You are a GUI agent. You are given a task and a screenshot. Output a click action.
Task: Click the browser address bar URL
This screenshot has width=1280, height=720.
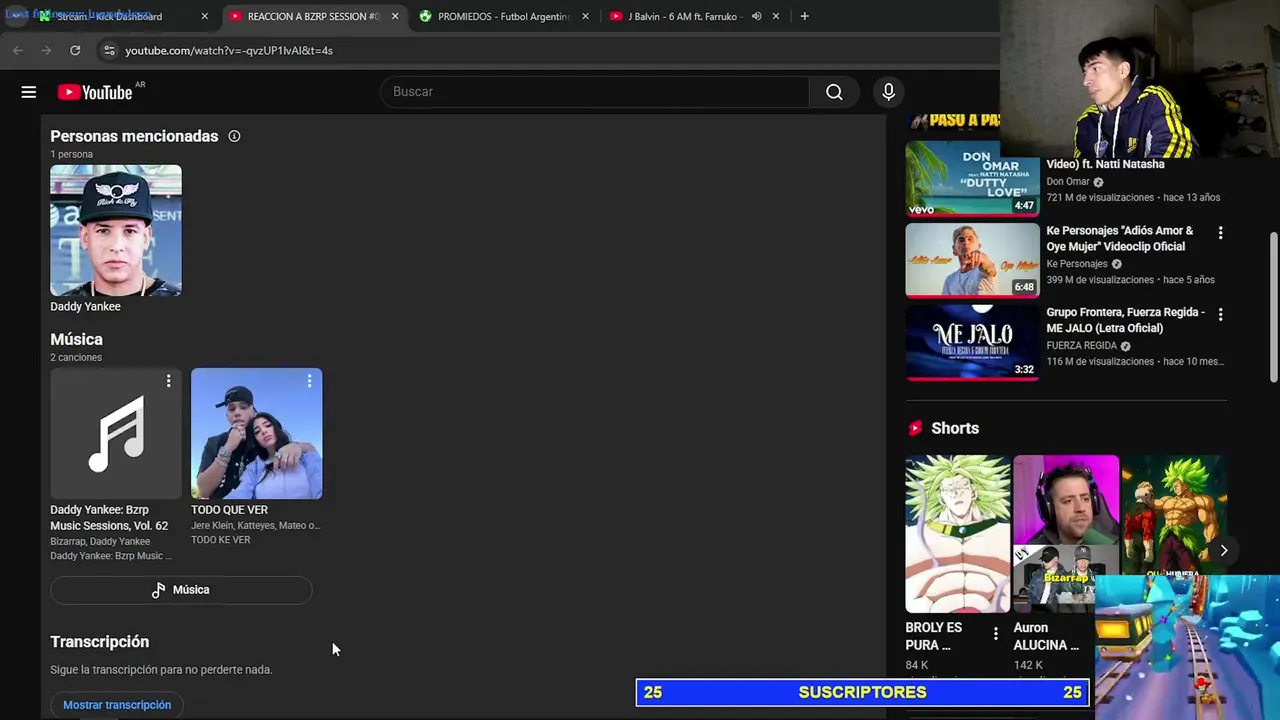pyautogui.click(x=229, y=50)
